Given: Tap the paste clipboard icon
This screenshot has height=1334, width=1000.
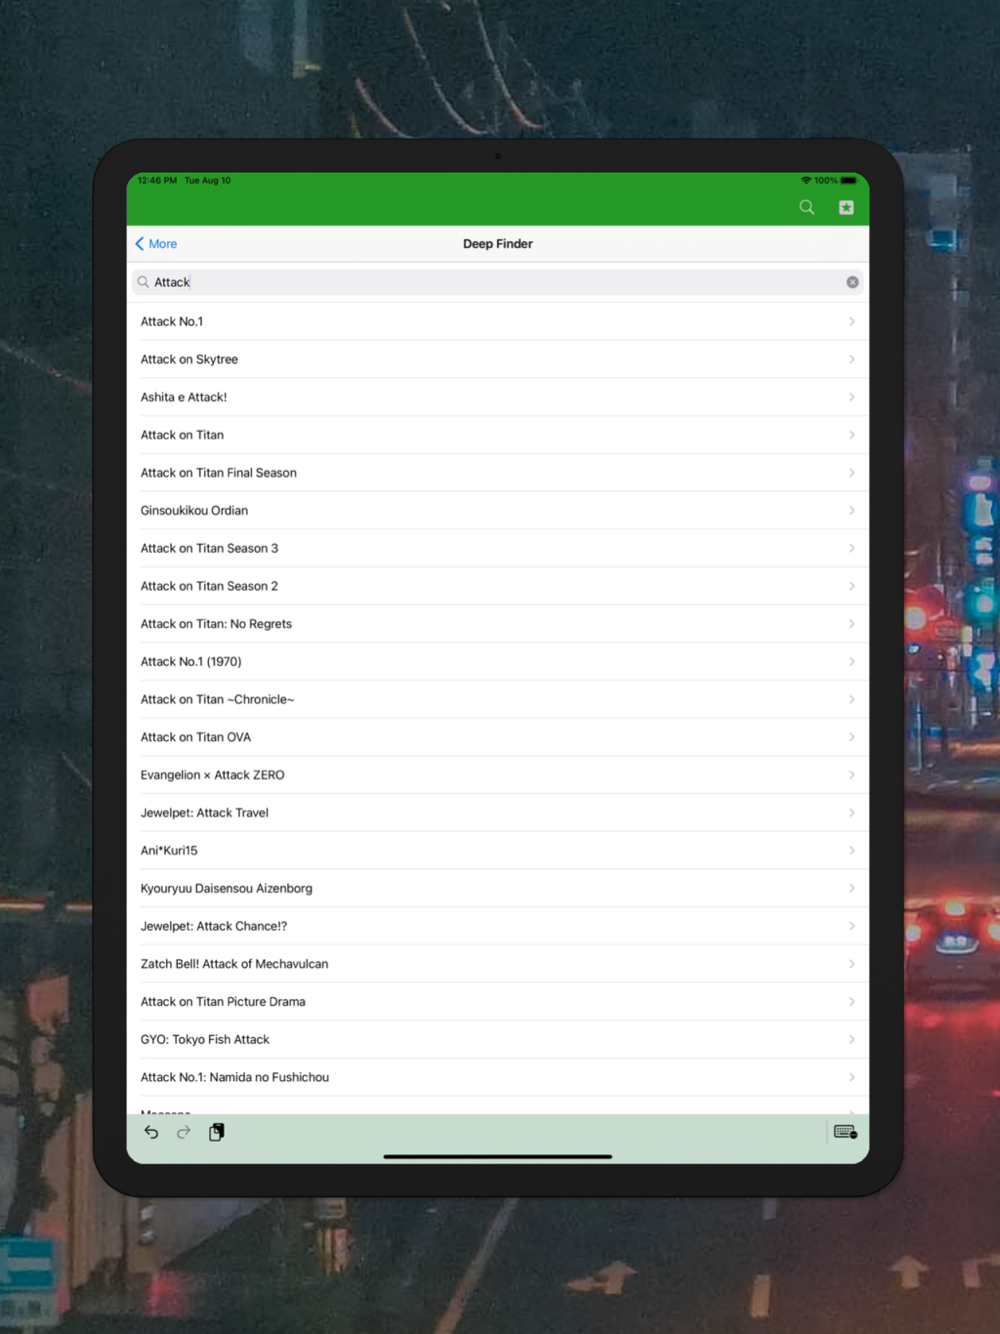Looking at the screenshot, I should point(216,1132).
